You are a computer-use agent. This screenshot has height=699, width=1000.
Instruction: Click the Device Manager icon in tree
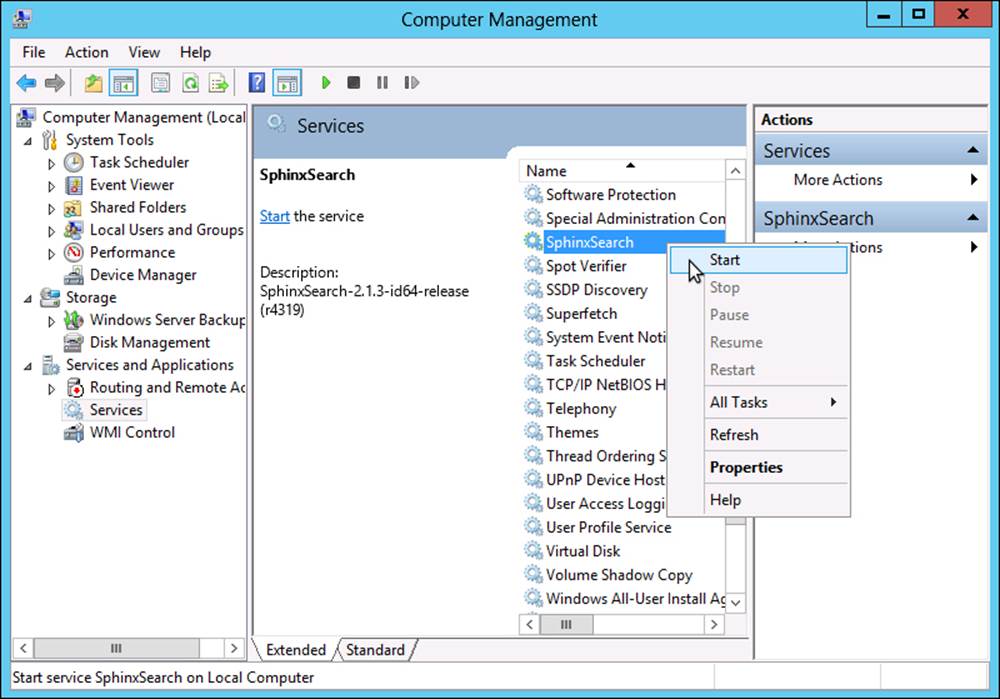click(74, 275)
